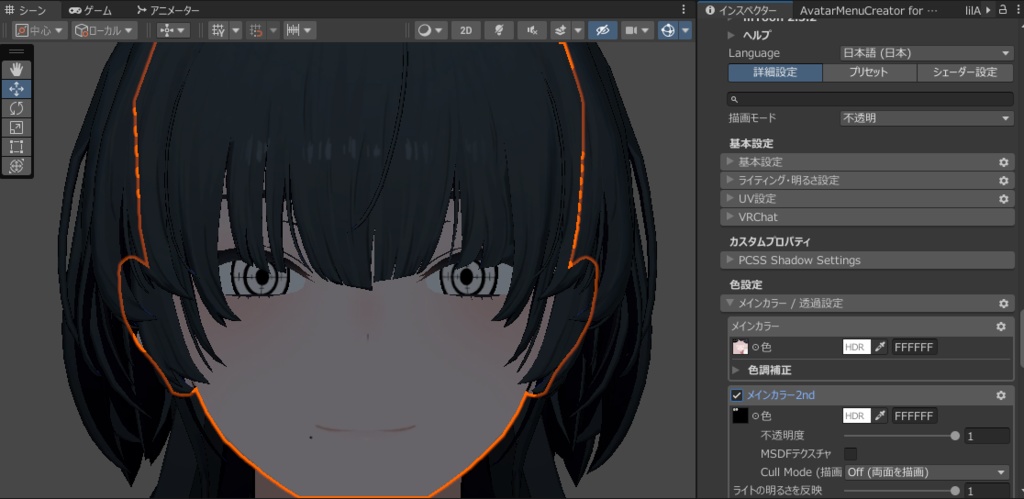
Task: Toggle scene lighting
Action: (x=498, y=30)
